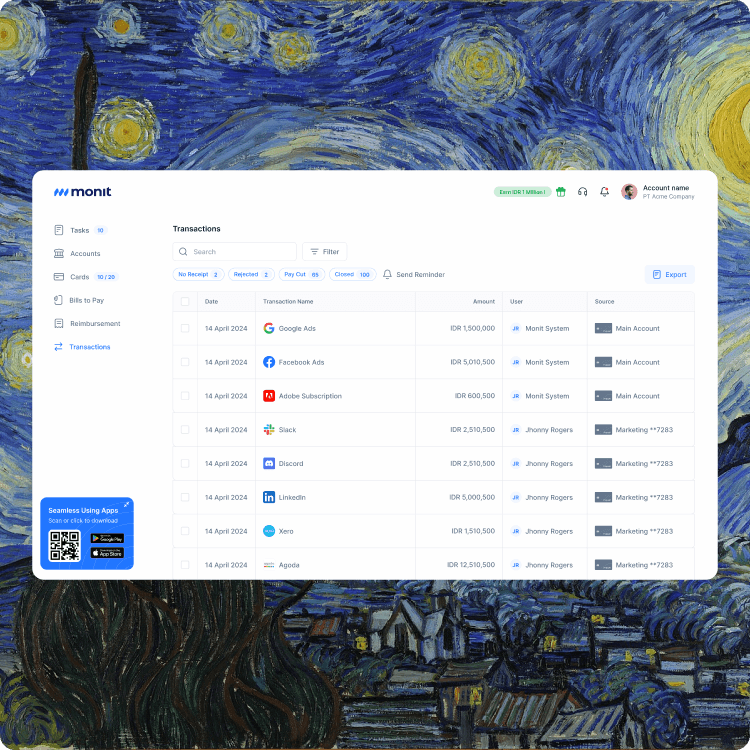Check the Facebook Ads row checkbox

tap(185, 362)
